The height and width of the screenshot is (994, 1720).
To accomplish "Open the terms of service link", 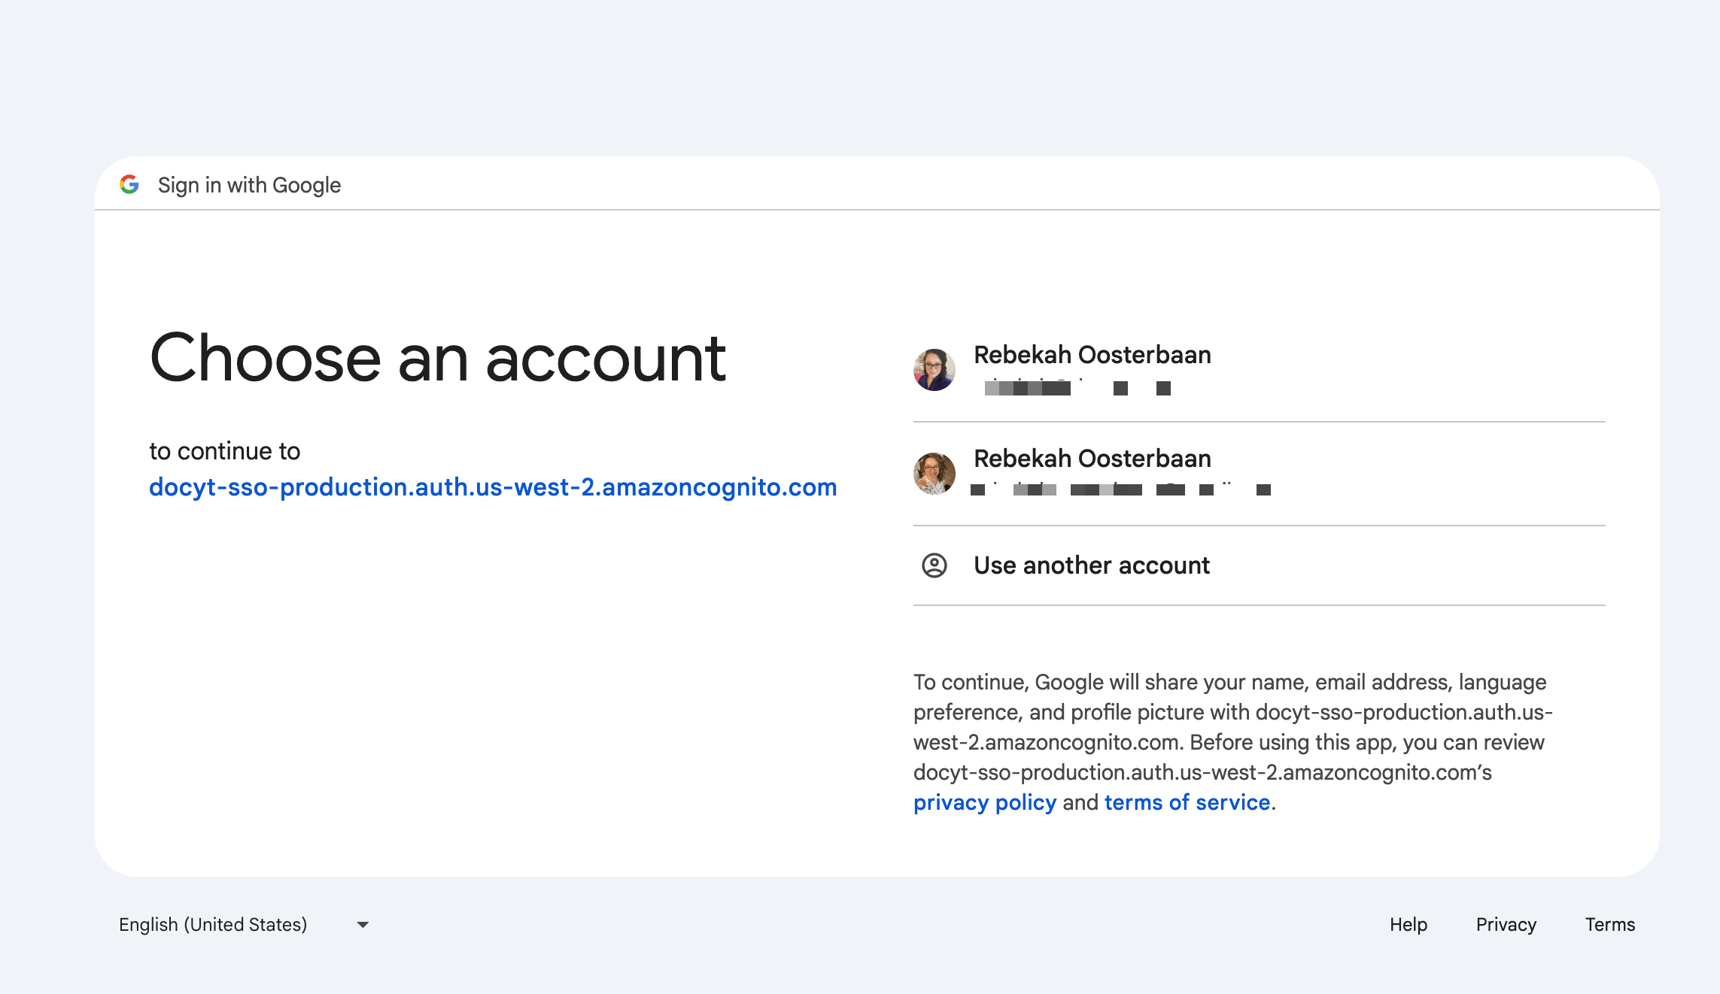I will coord(1186,801).
